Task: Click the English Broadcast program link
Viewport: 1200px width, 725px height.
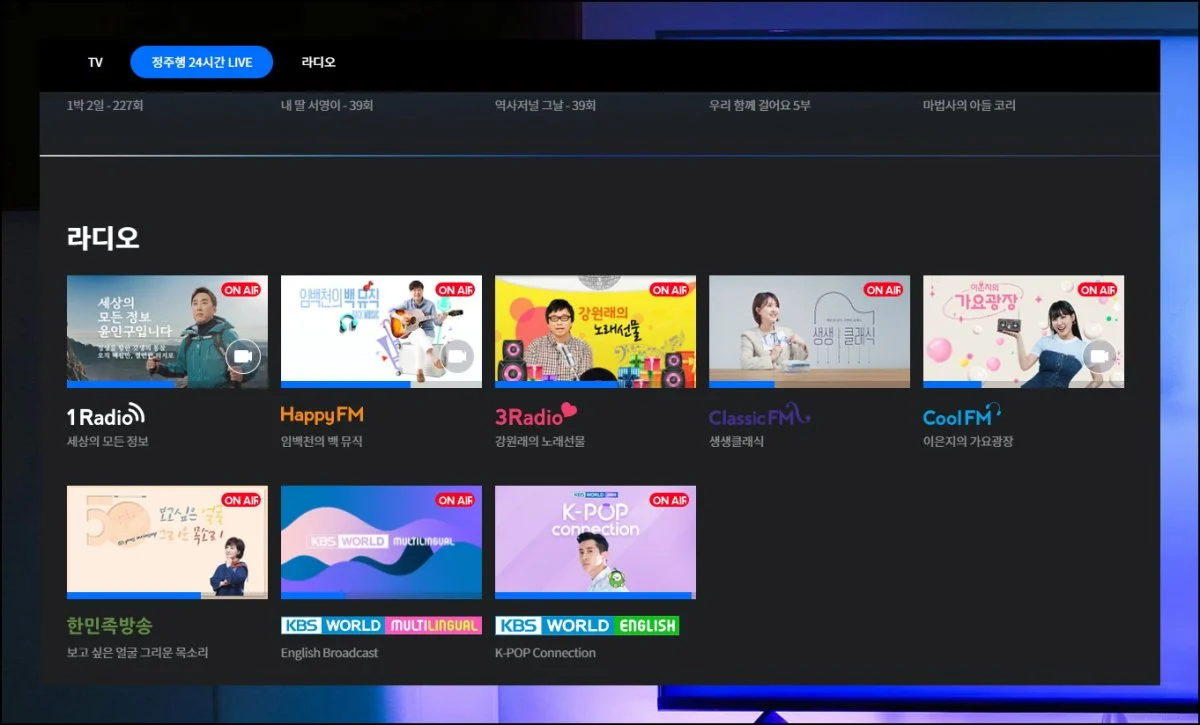Action: (329, 653)
